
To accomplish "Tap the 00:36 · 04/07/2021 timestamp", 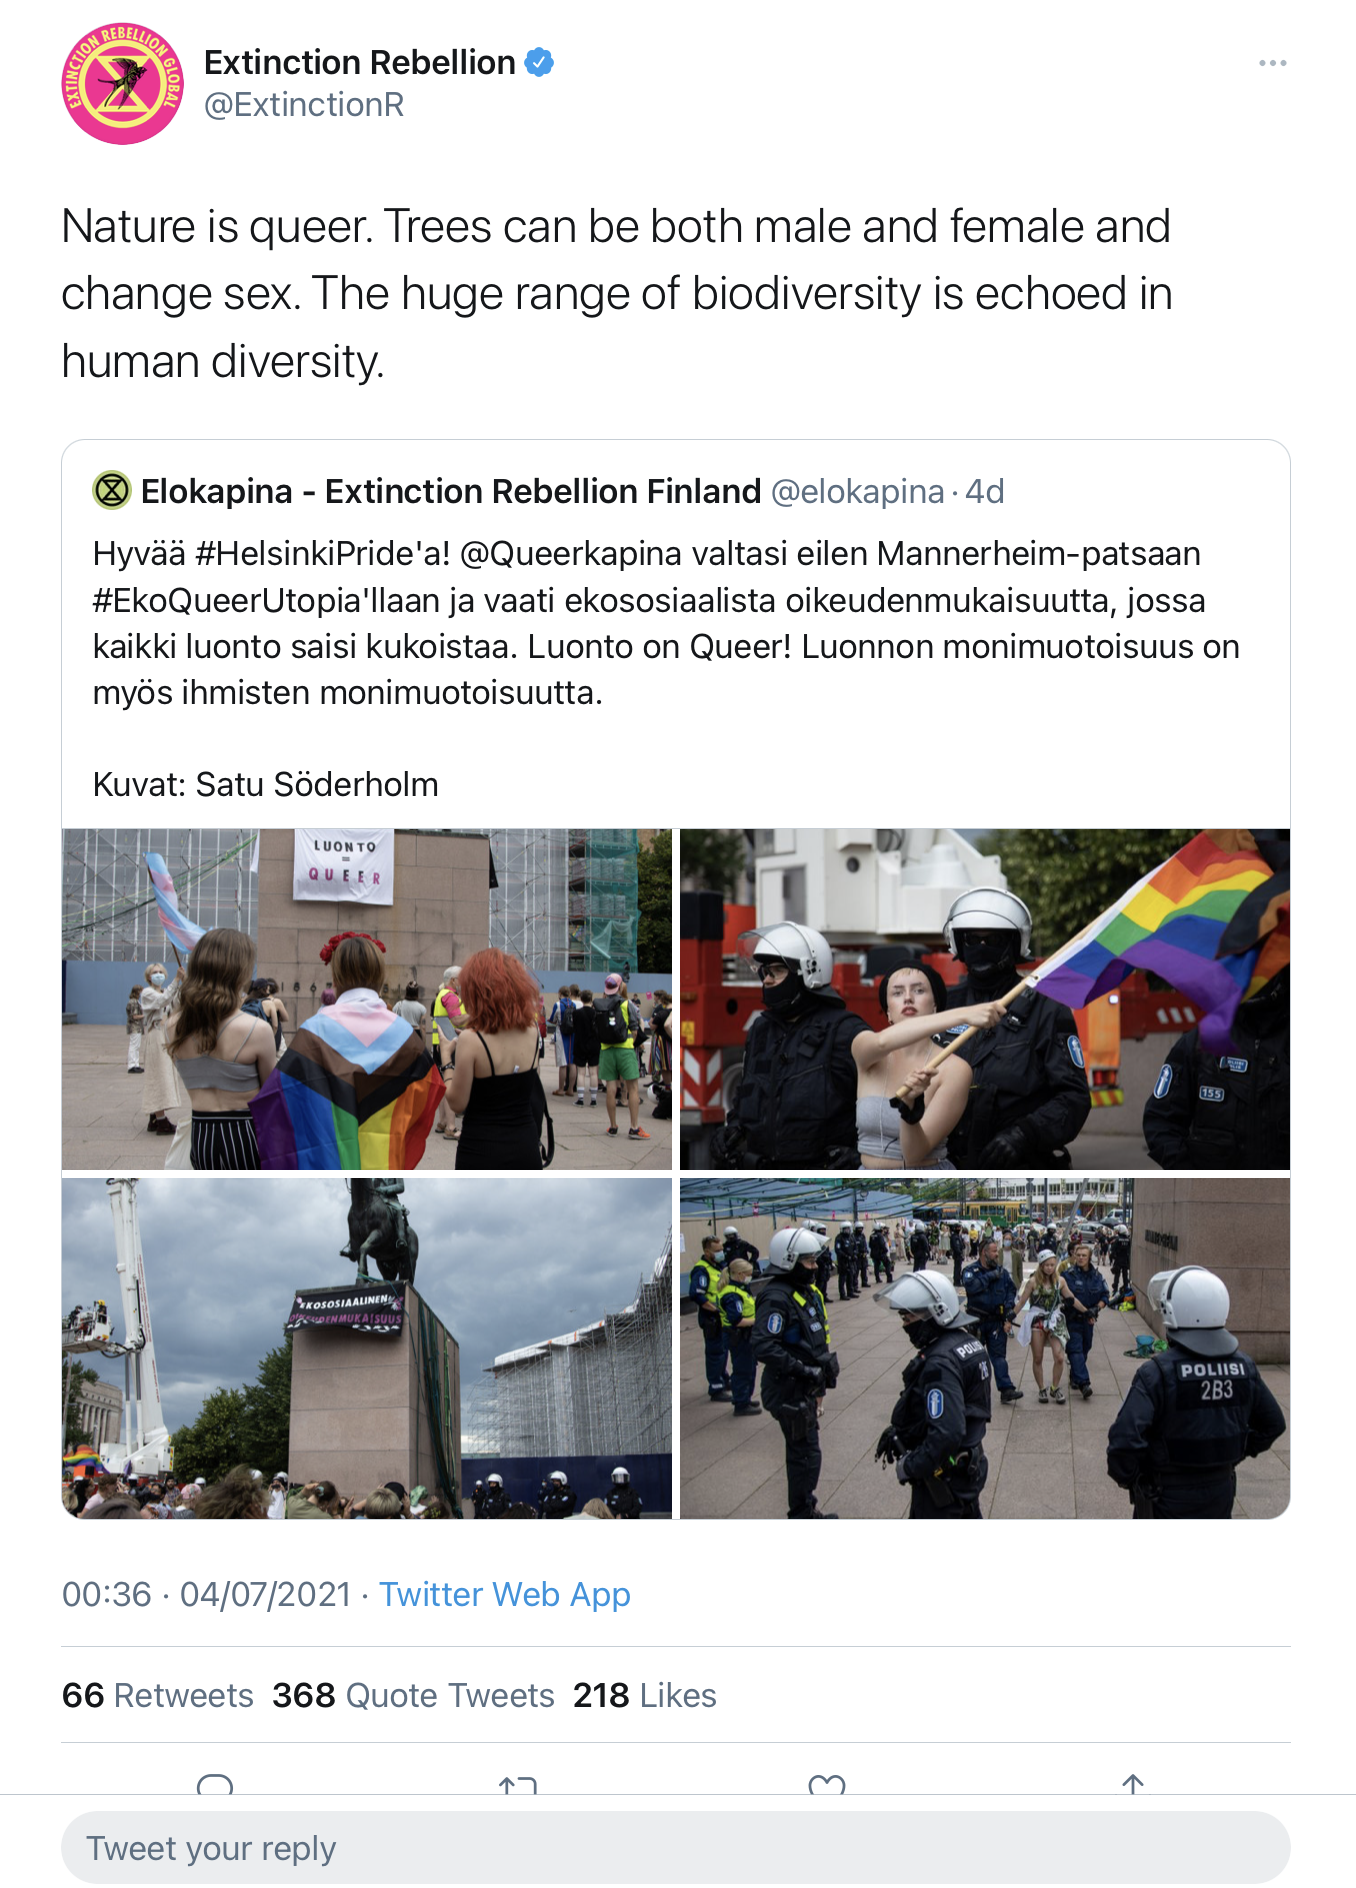I will pyautogui.click(x=207, y=1594).
